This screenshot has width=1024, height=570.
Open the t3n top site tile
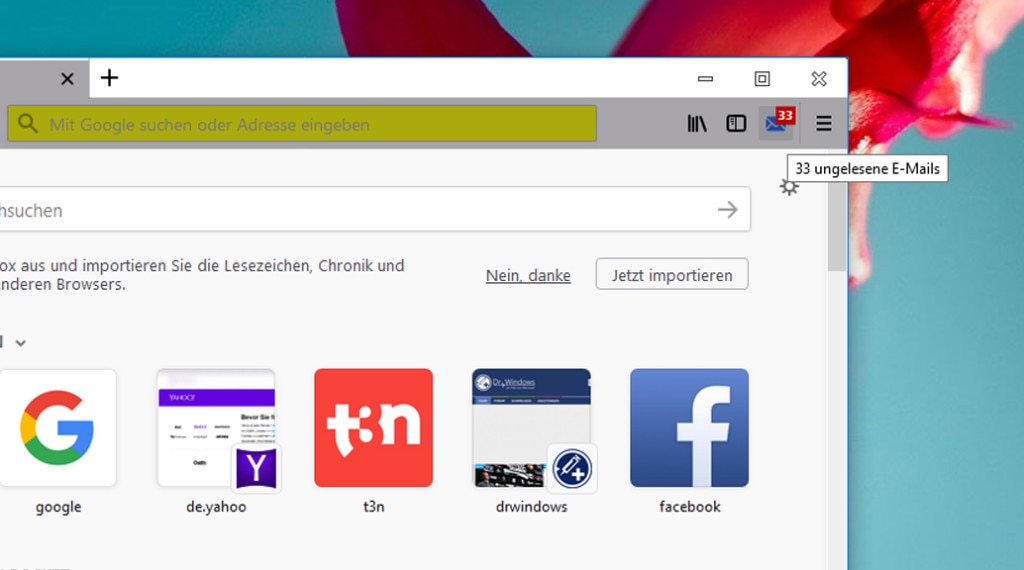point(373,428)
